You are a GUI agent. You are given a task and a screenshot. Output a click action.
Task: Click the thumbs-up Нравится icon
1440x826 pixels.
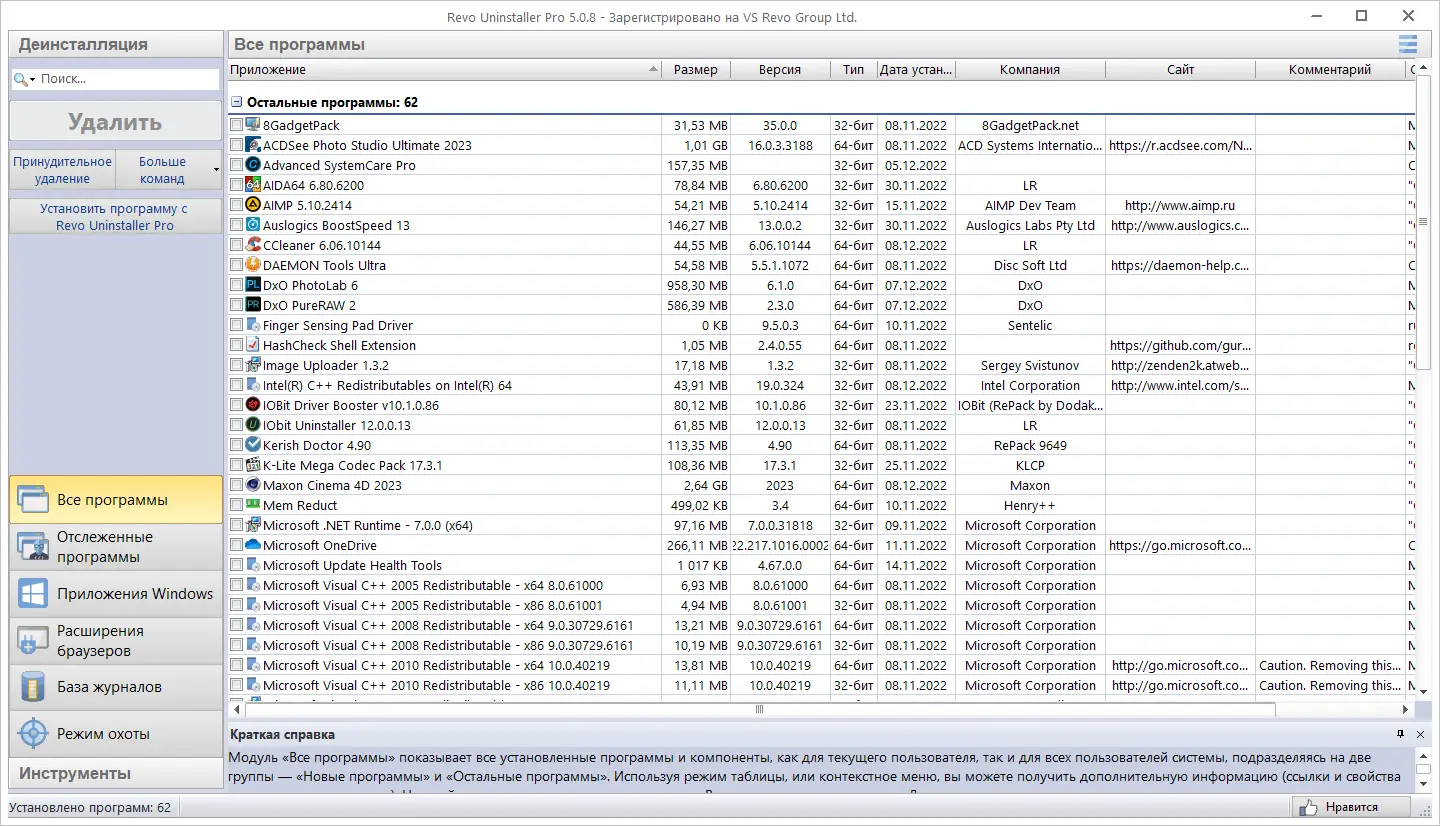click(1308, 807)
